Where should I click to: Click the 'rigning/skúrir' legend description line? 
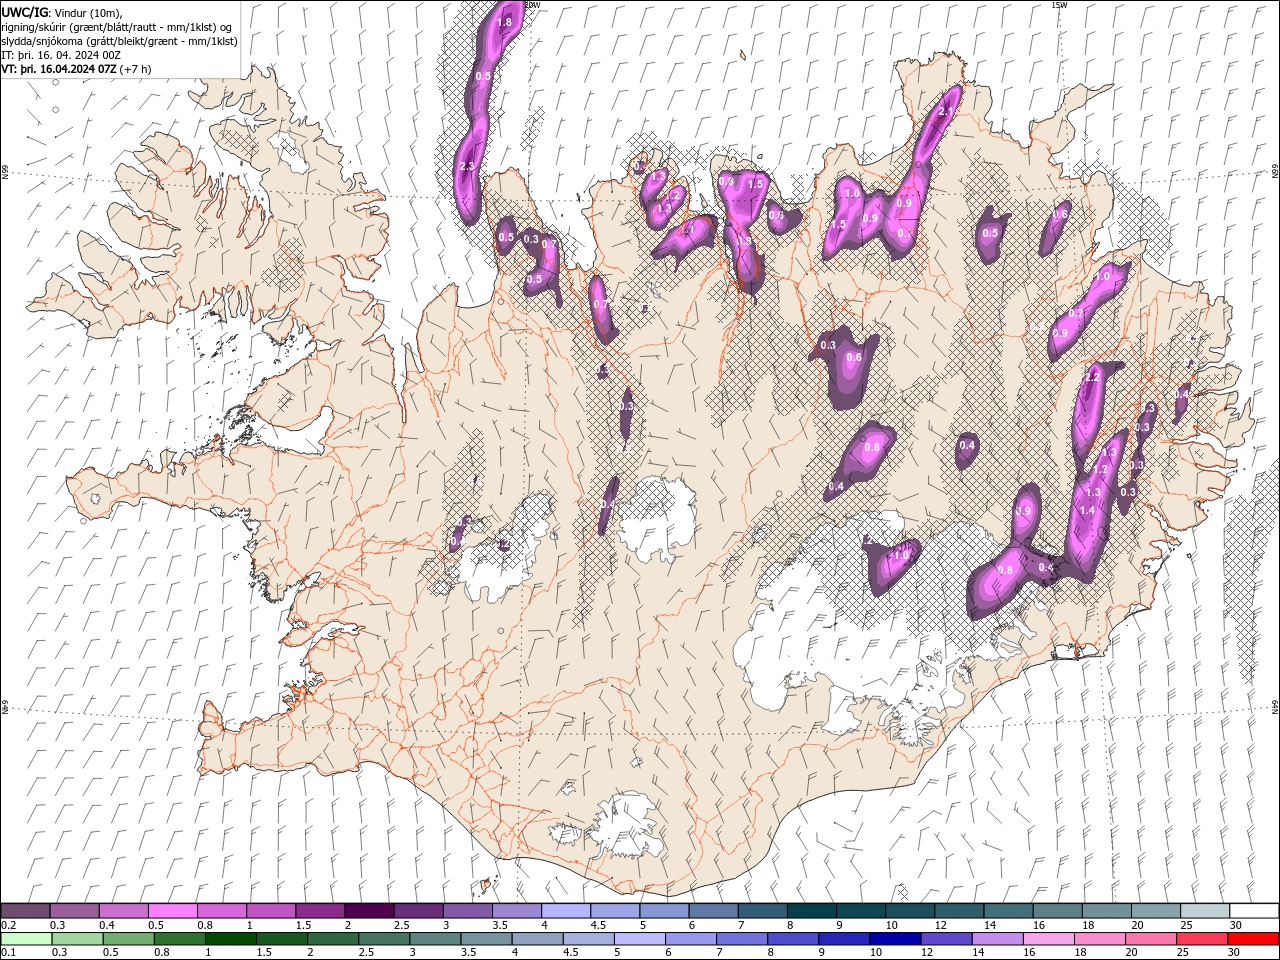pos(117,26)
